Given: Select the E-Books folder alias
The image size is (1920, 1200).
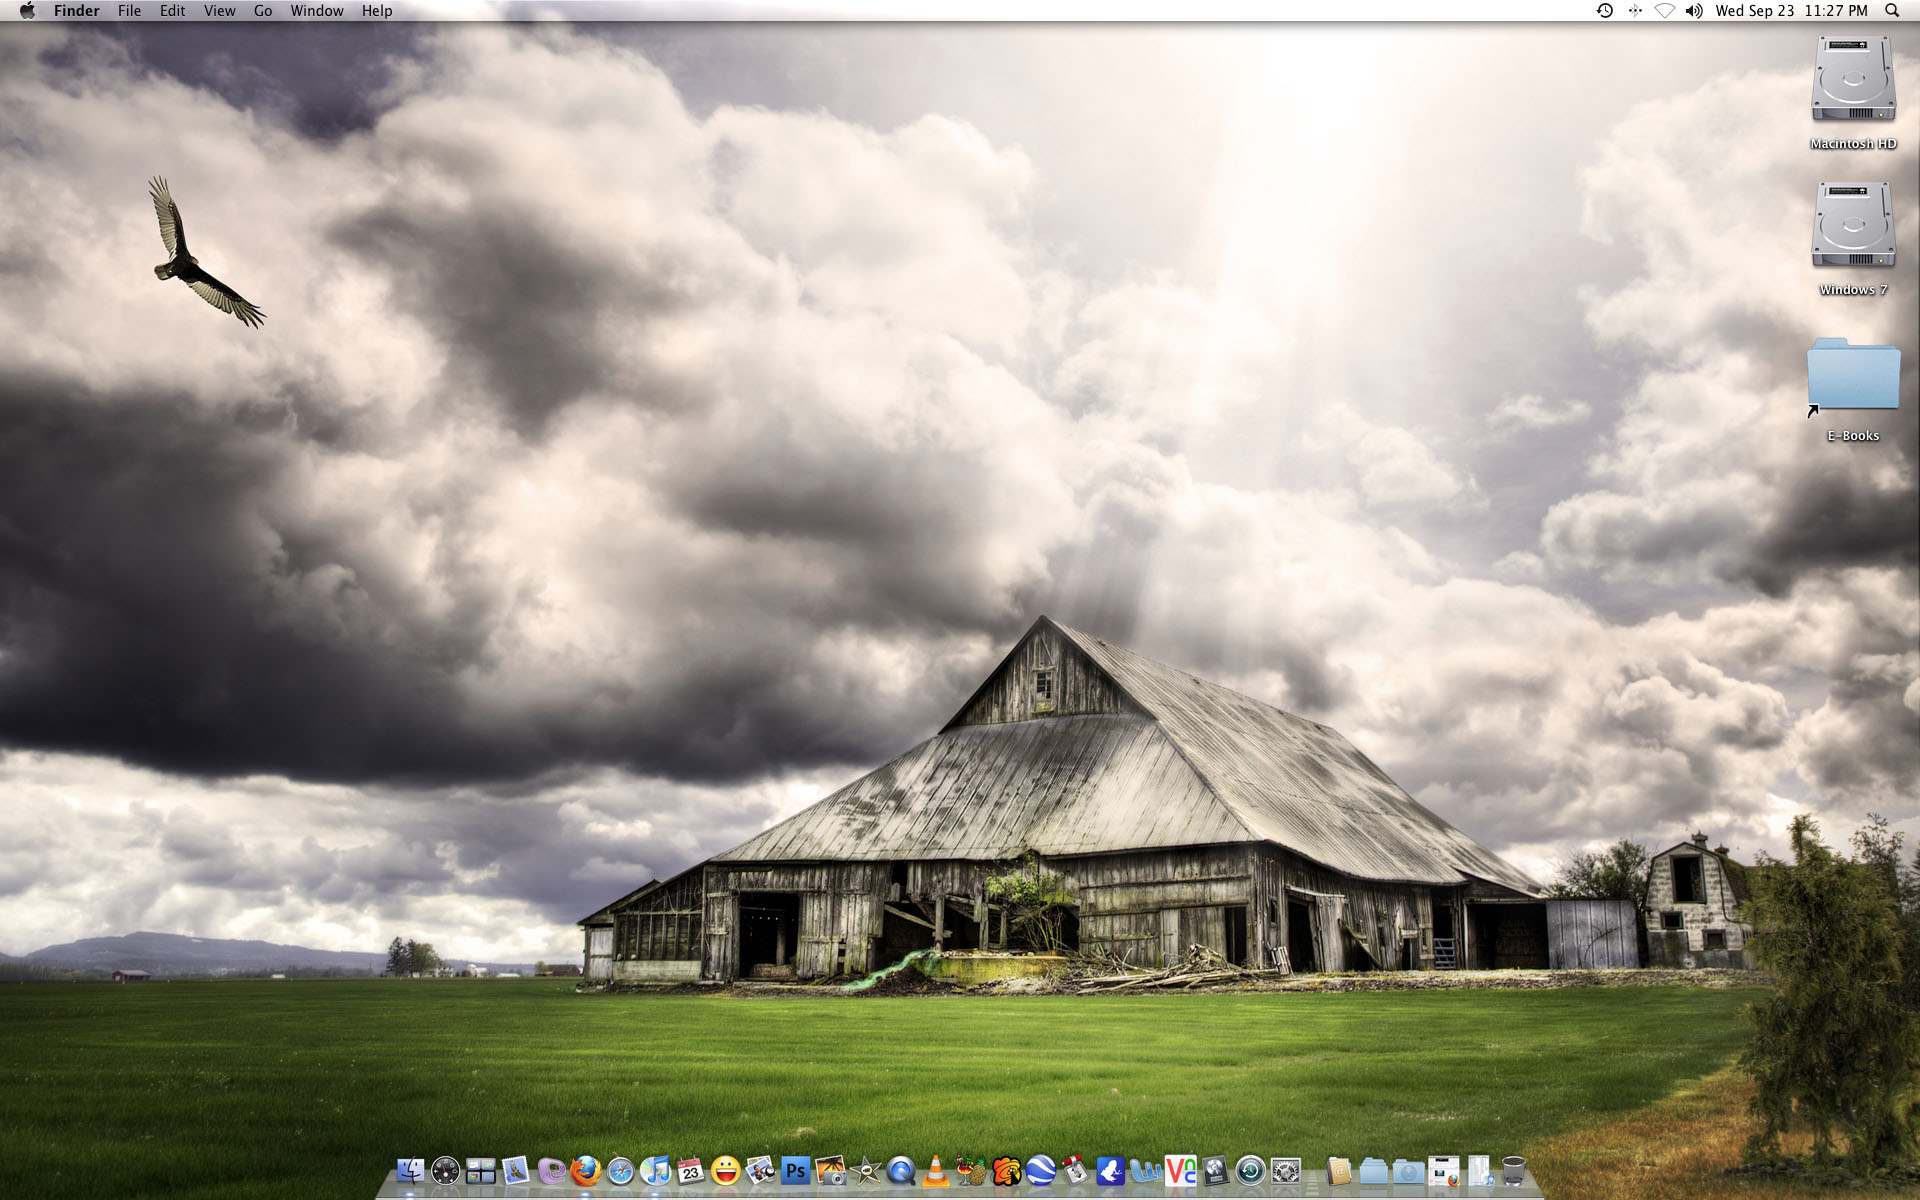Looking at the screenshot, I should click(1853, 376).
